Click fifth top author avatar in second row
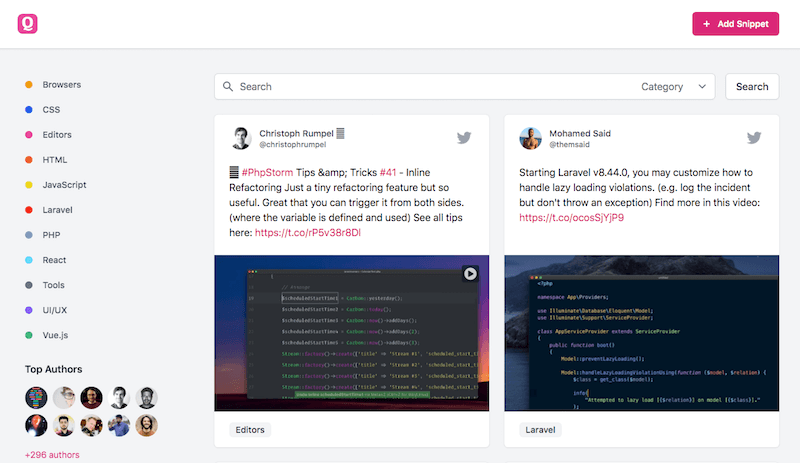The width and height of the screenshot is (800, 463). coord(146,425)
